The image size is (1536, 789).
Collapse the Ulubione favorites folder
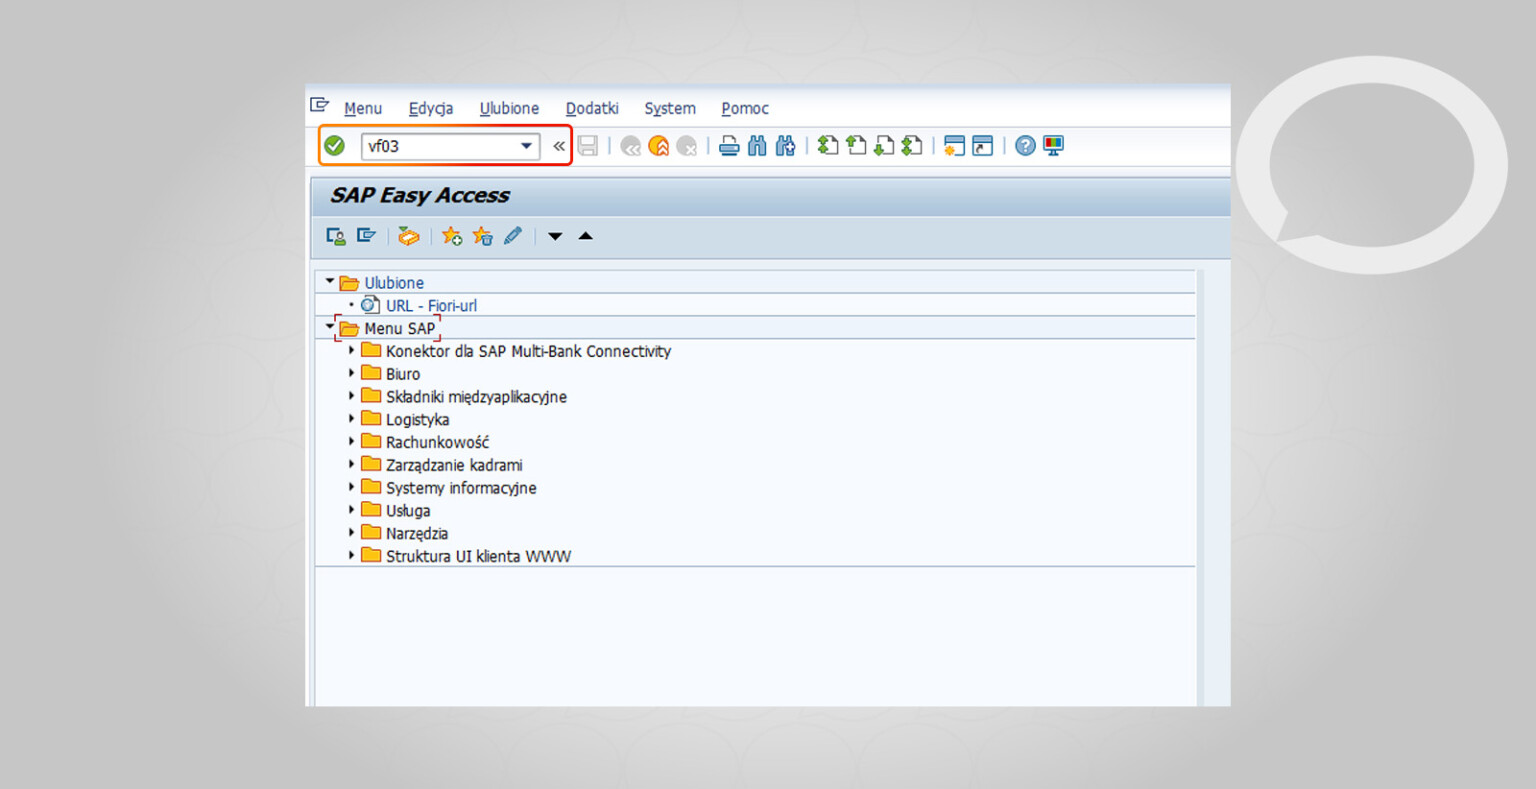[329, 282]
